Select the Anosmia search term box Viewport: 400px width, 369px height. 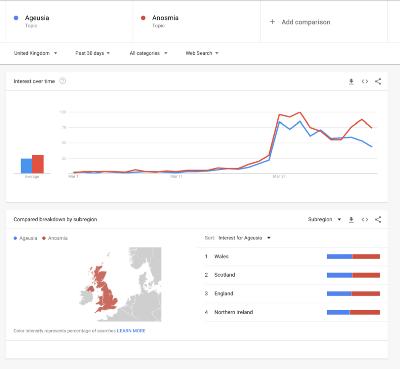(x=197, y=21)
